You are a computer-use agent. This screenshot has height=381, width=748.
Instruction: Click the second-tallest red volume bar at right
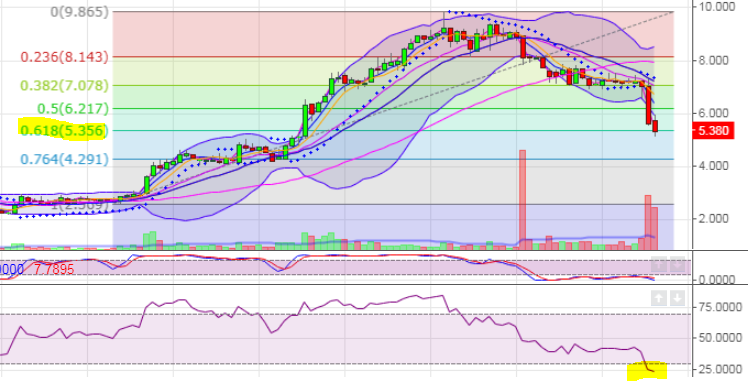point(648,222)
